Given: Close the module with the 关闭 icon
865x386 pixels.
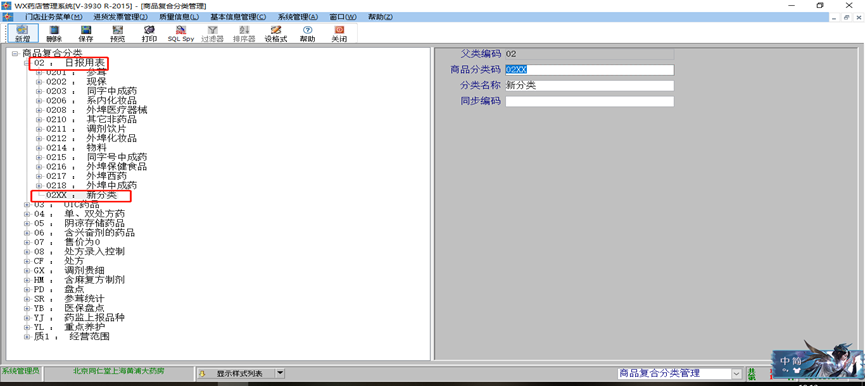Looking at the screenshot, I should coord(339,33).
